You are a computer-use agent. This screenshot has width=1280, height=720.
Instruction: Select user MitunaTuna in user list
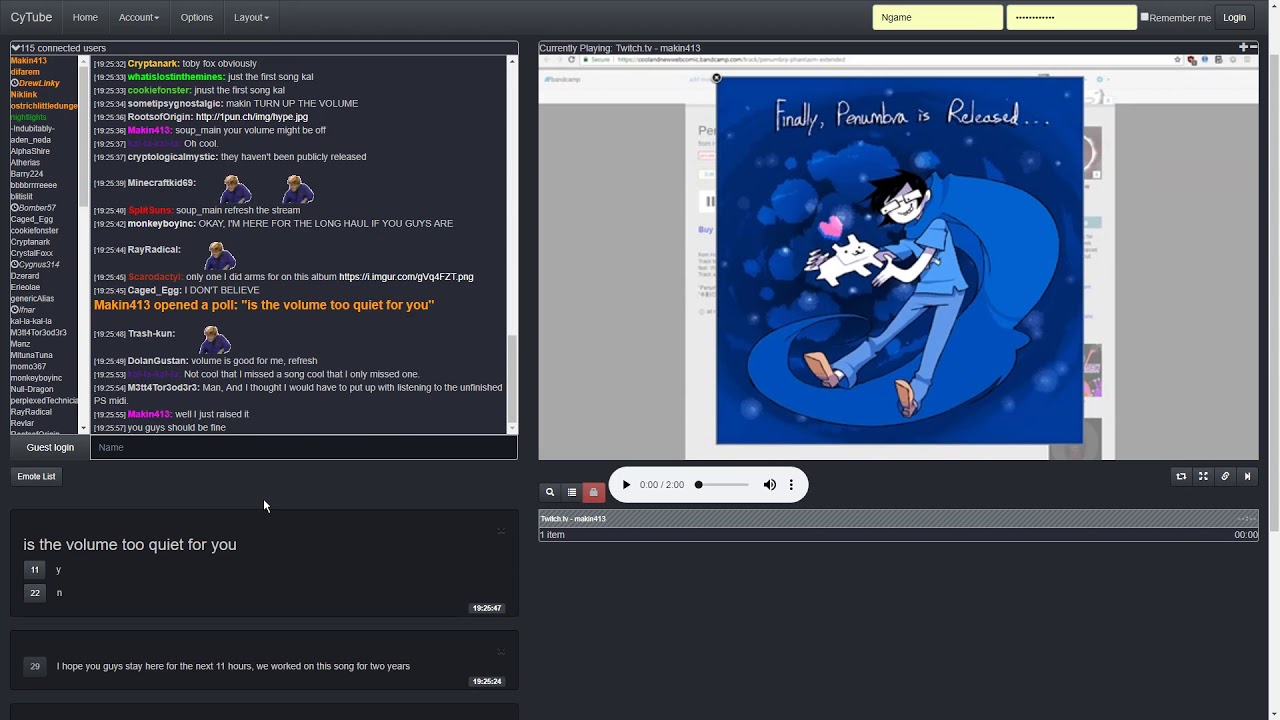pos(31,355)
